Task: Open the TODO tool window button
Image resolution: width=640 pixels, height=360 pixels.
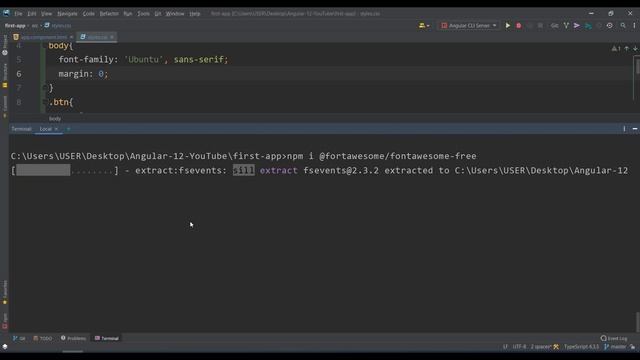Action: point(43,338)
